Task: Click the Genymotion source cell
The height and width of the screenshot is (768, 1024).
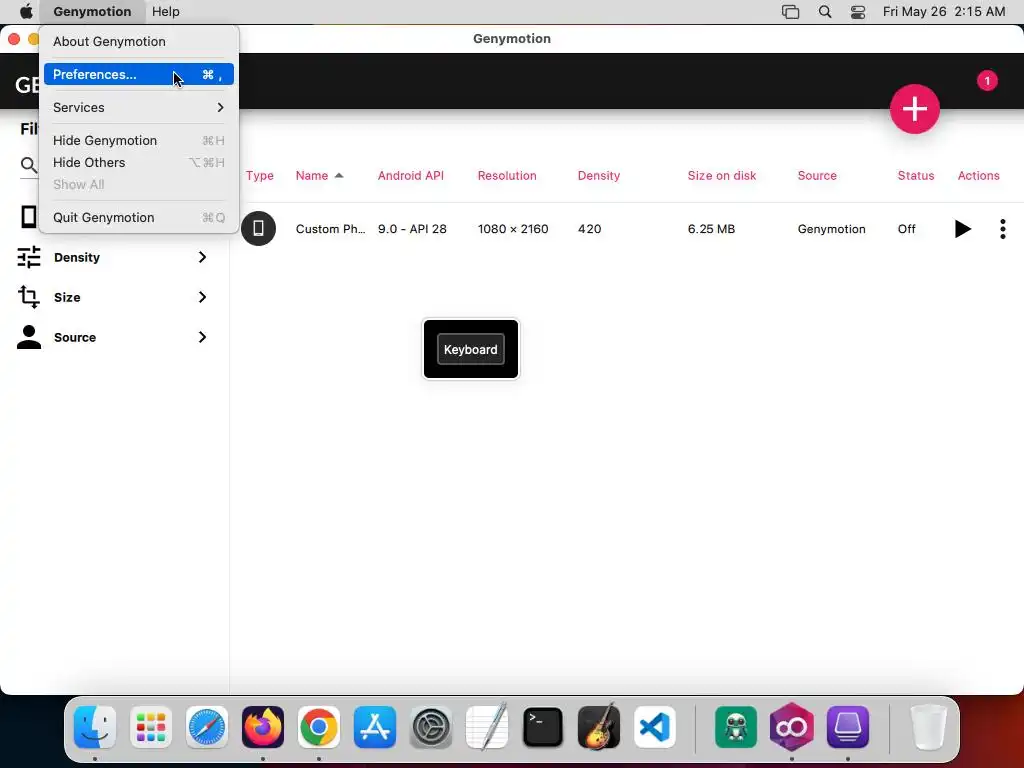Action: pos(831,229)
